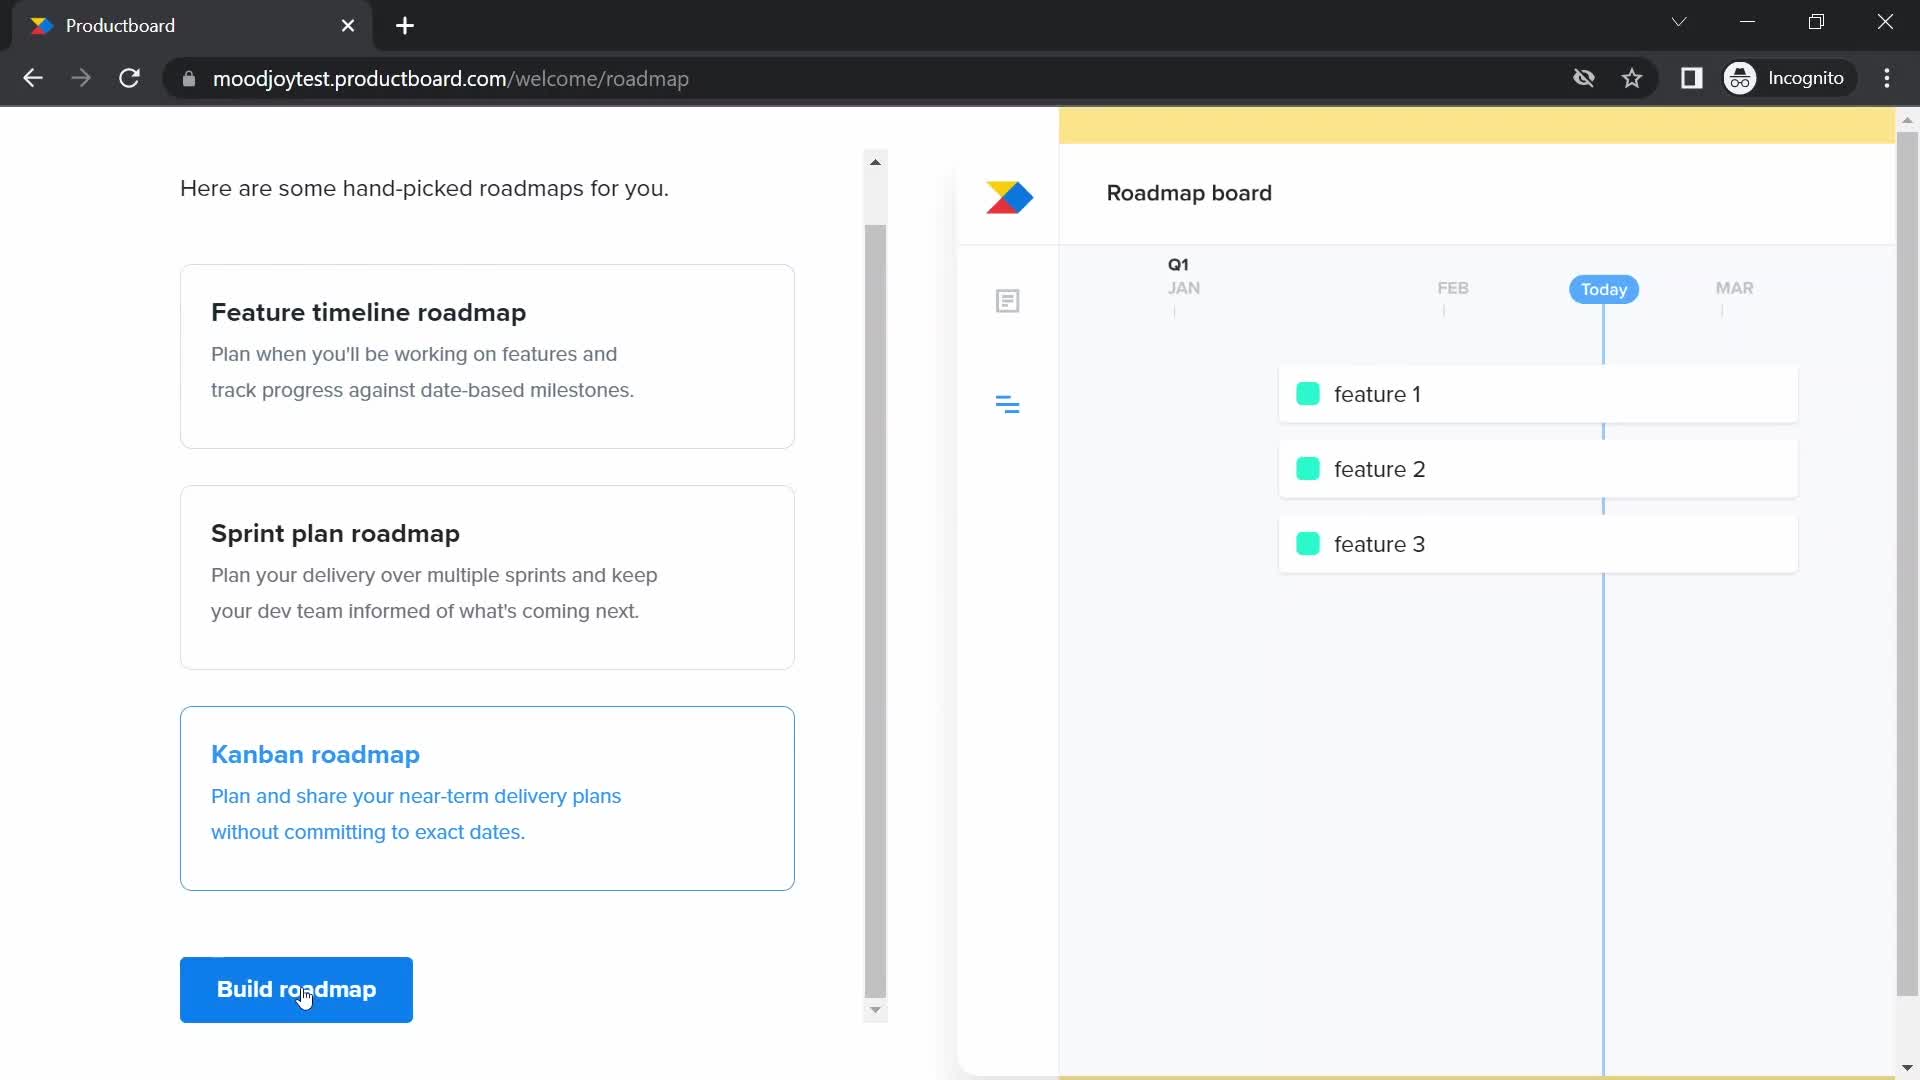Select the Feature timeline roadmap card
This screenshot has width=1920, height=1080.
click(487, 356)
